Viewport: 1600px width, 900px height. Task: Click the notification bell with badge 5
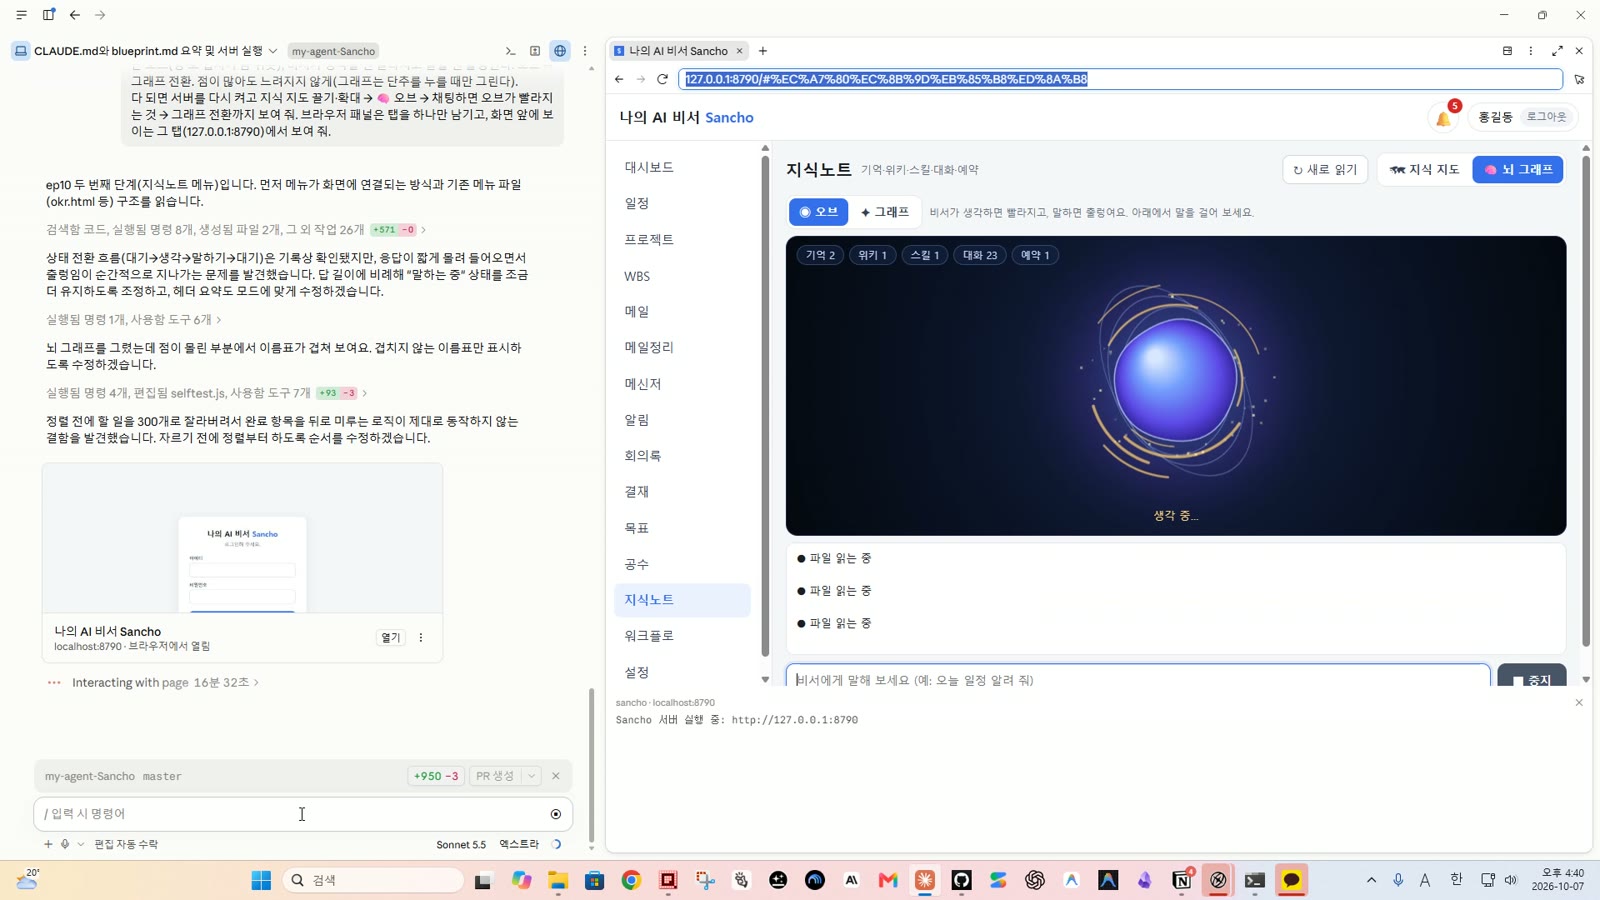(1445, 116)
